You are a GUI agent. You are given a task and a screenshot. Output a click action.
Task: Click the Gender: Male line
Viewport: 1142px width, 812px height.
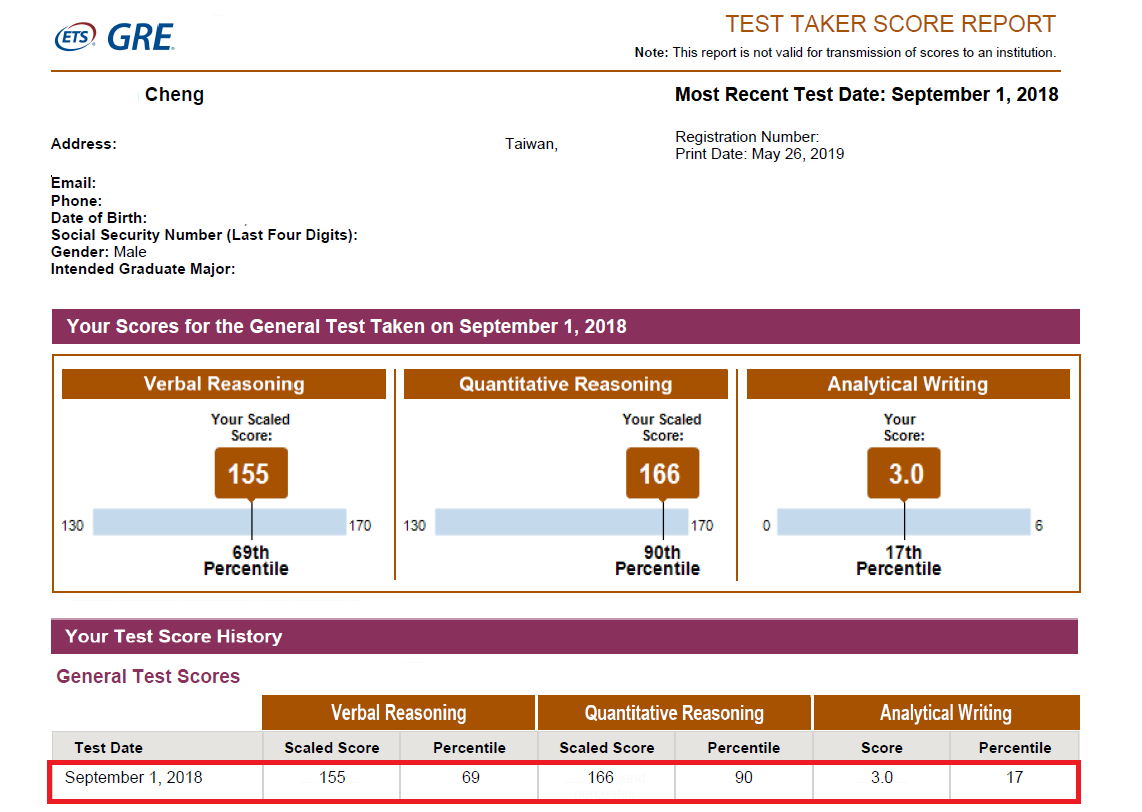[98, 252]
